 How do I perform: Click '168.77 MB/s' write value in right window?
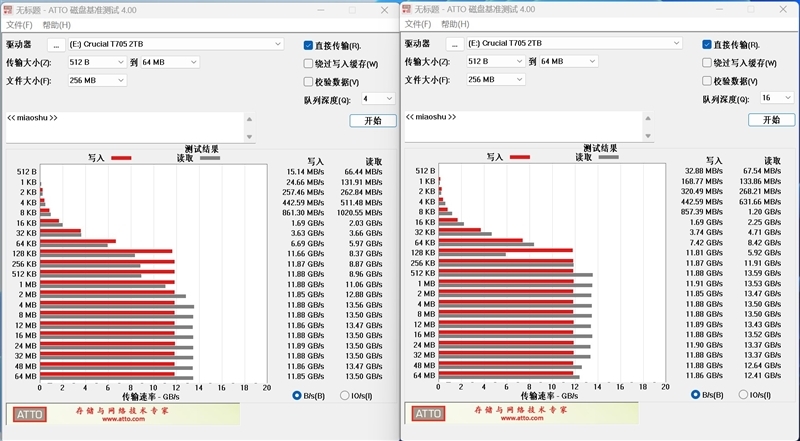(702, 181)
